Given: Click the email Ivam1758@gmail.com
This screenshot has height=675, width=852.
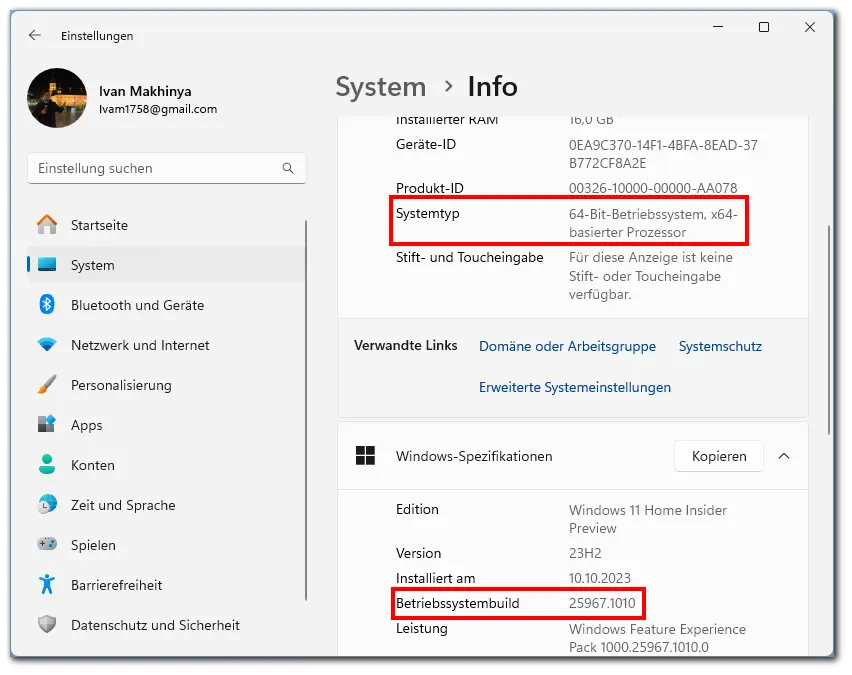Looking at the screenshot, I should pyautogui.click(x=158, y=109).
